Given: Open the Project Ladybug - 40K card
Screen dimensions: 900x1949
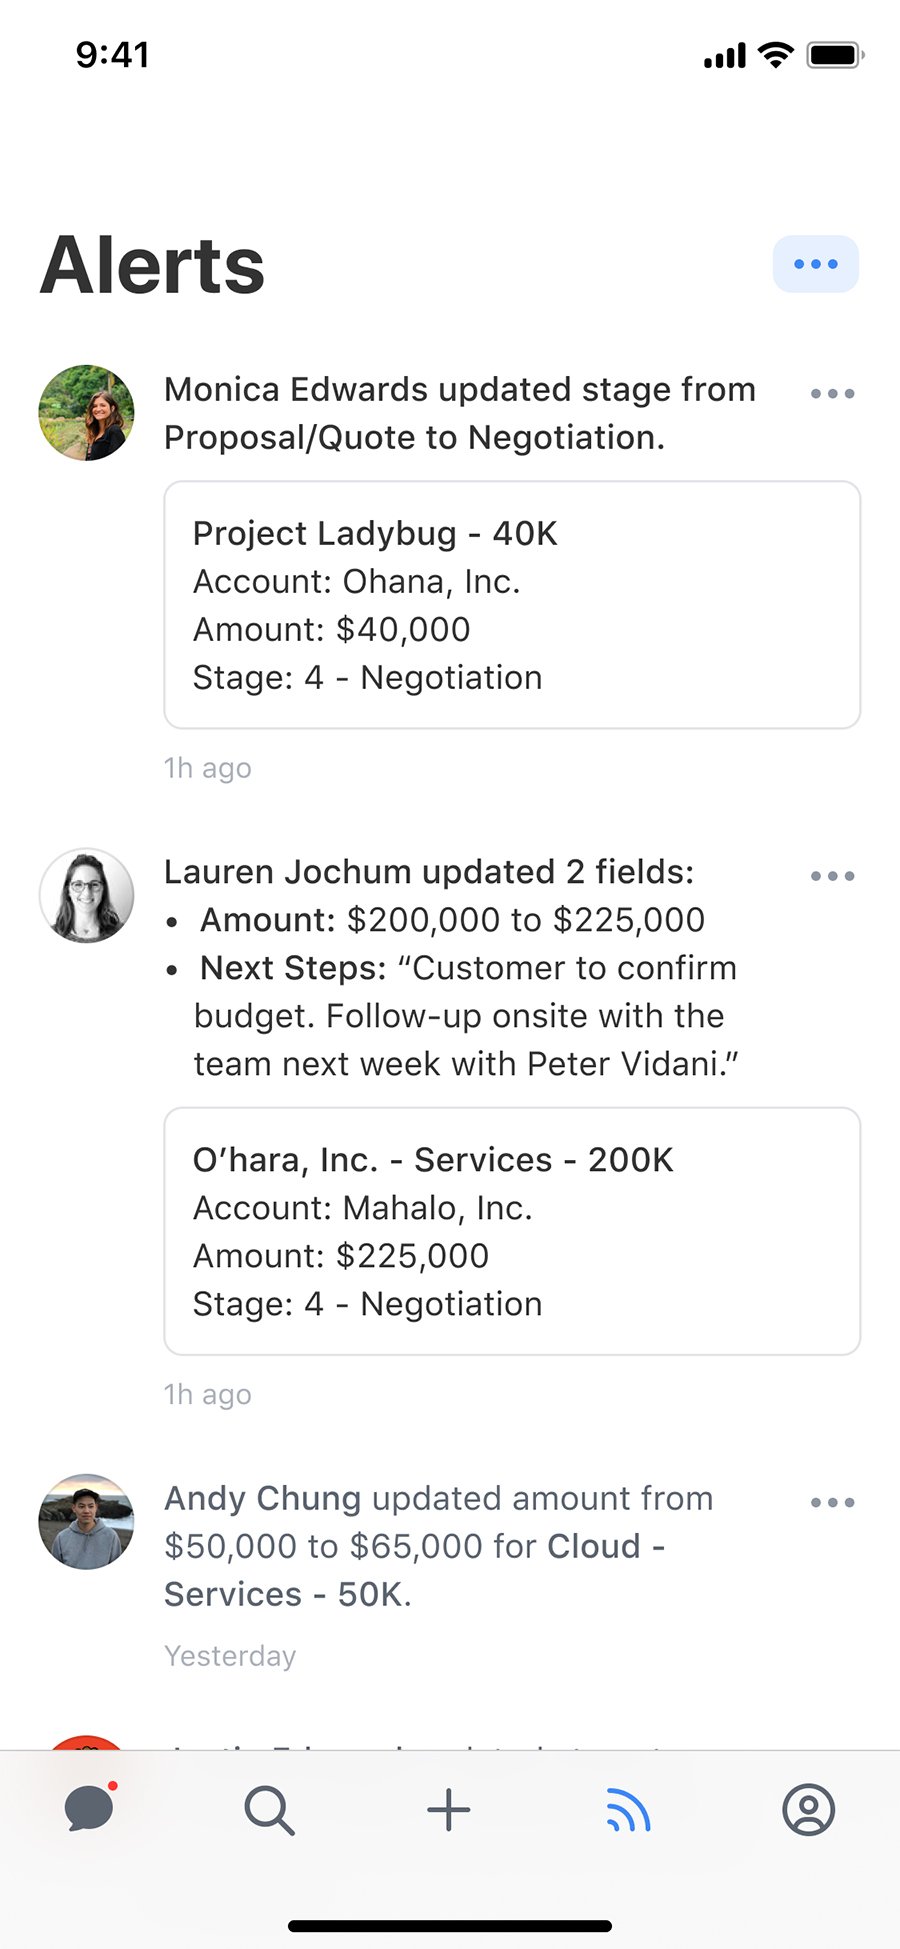Looking at the screenshot, I should (x=512, y=605).
